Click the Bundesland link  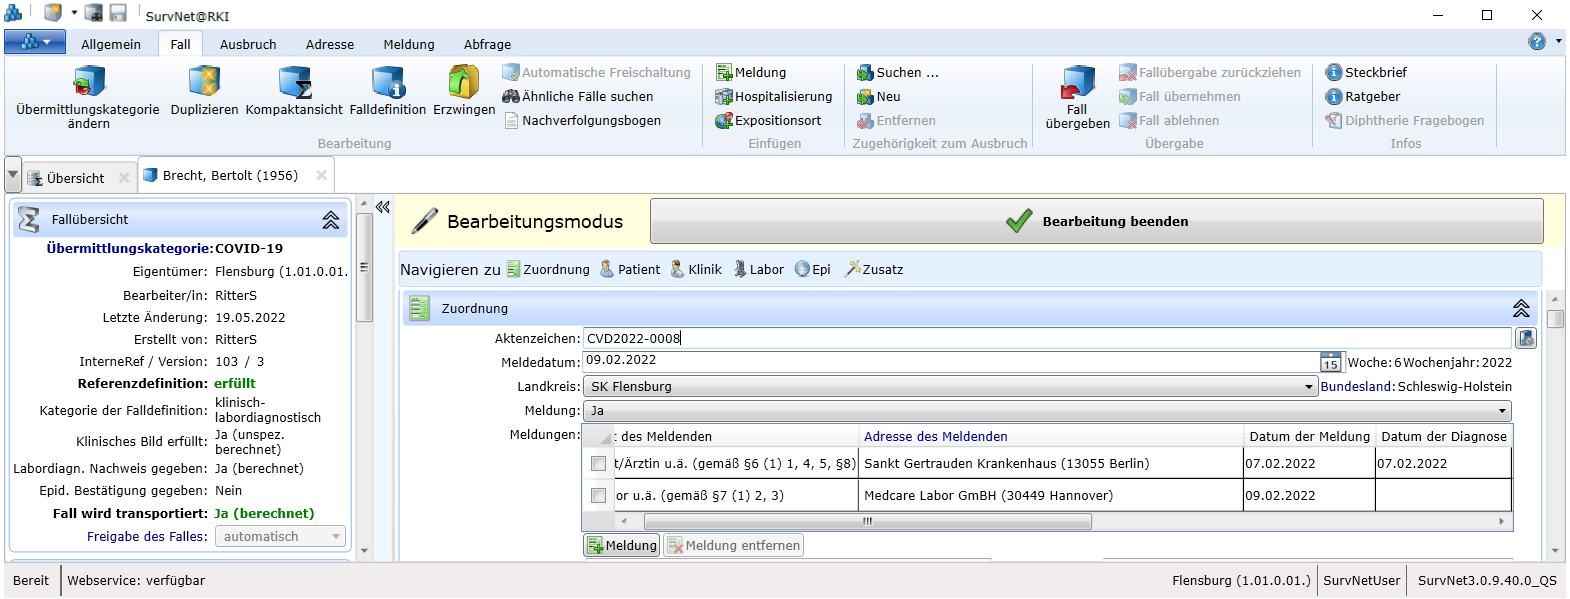(x=1356, y=387)
